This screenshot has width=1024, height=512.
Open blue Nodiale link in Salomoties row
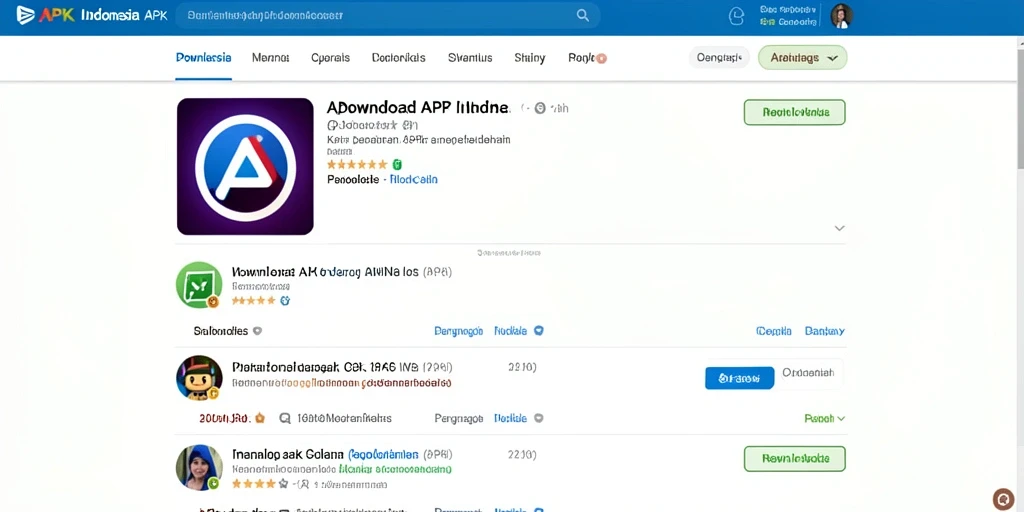tap(510, 331)
